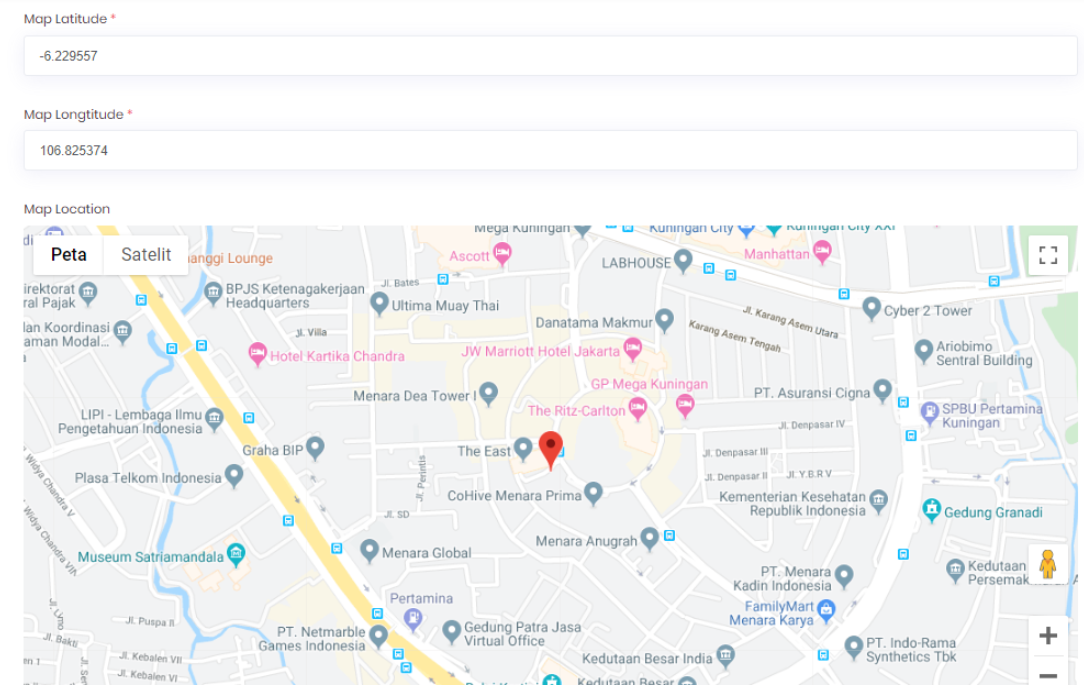This screenshot has height=685, width=1084.
Task: Click the Menara Global location pin
Action: pyautogui.click(x=369, y=550)
